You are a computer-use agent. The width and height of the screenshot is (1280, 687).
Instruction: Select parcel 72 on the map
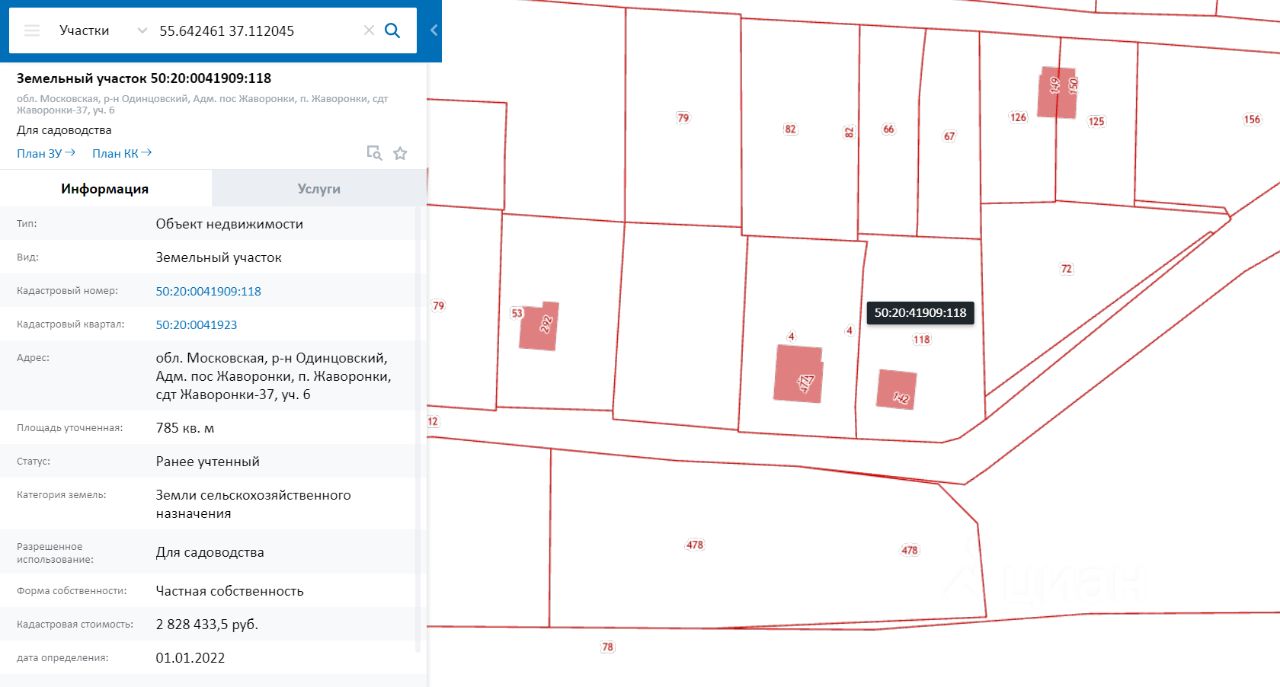point(1066,268)
